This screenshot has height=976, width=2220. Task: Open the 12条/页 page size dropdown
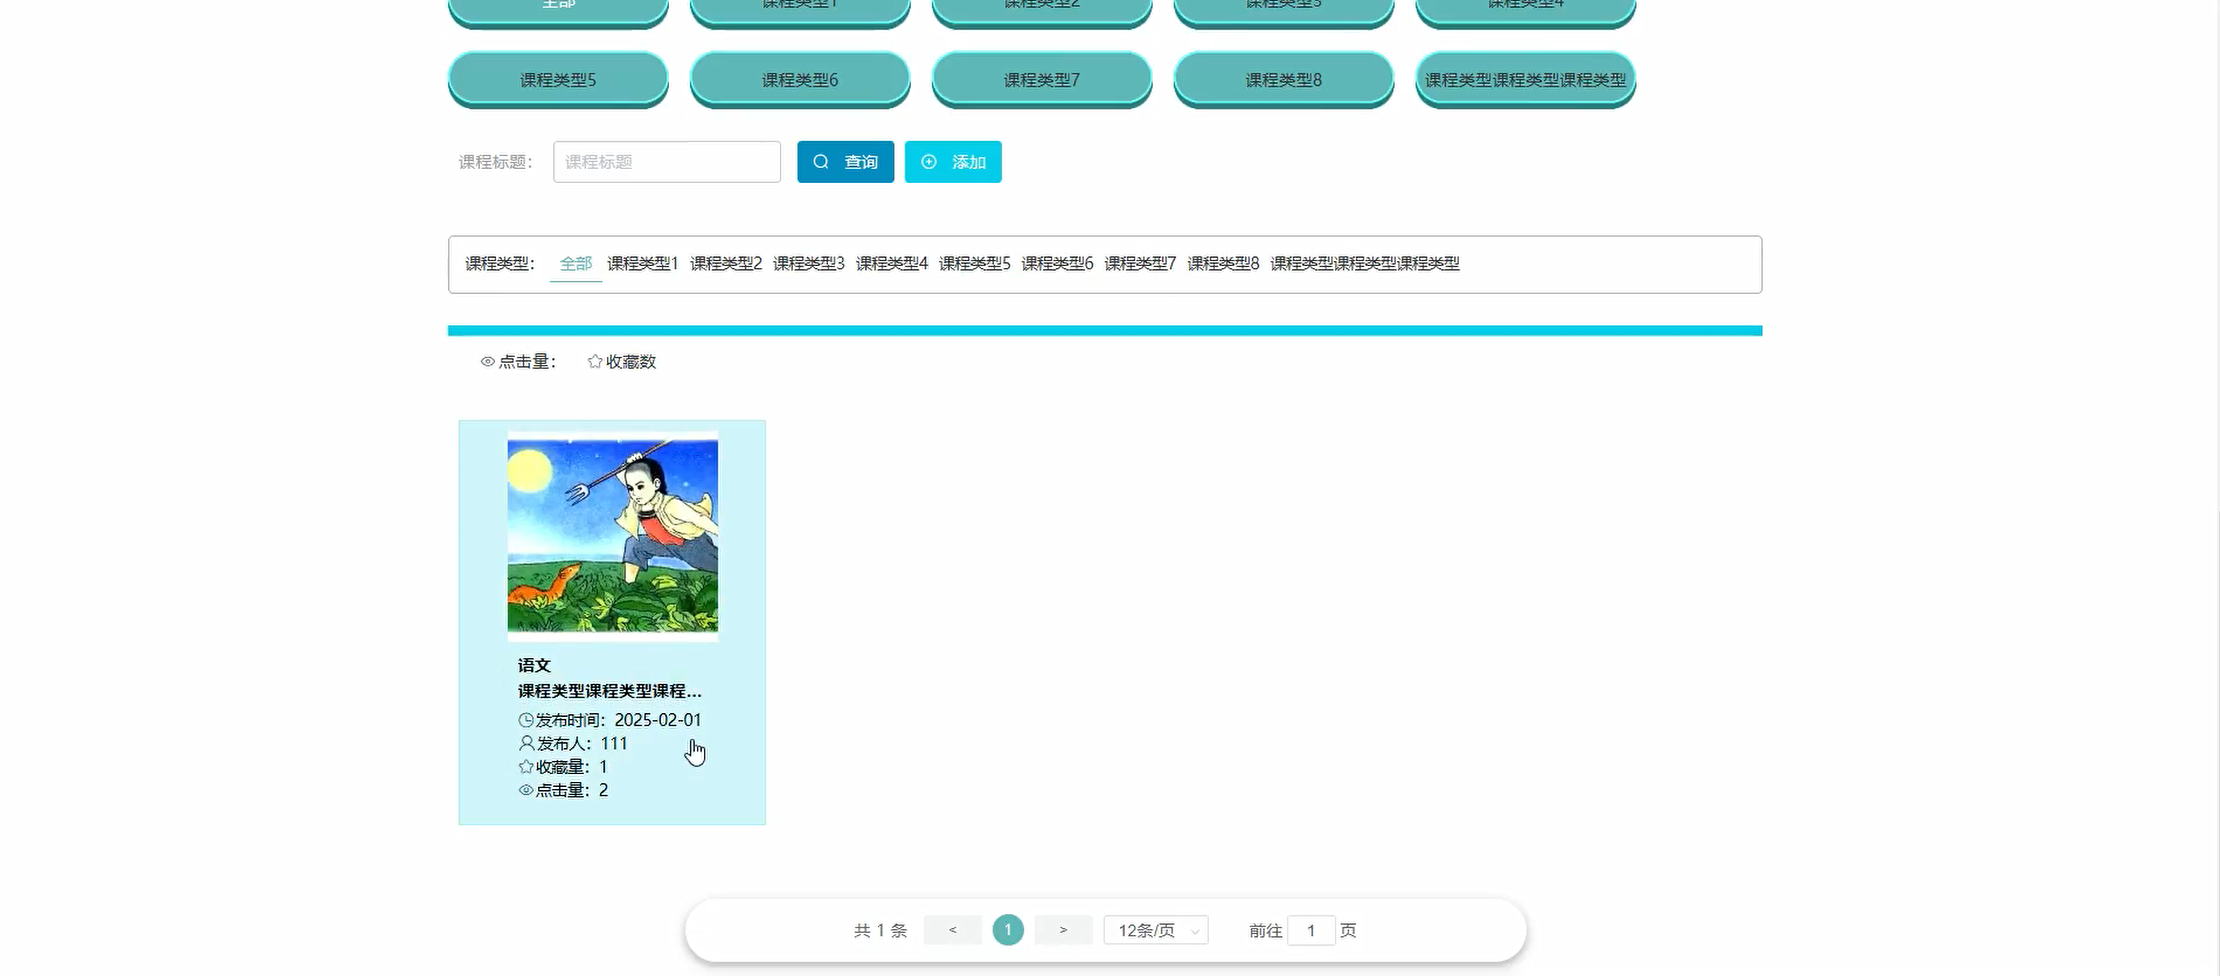[1154, 929]
